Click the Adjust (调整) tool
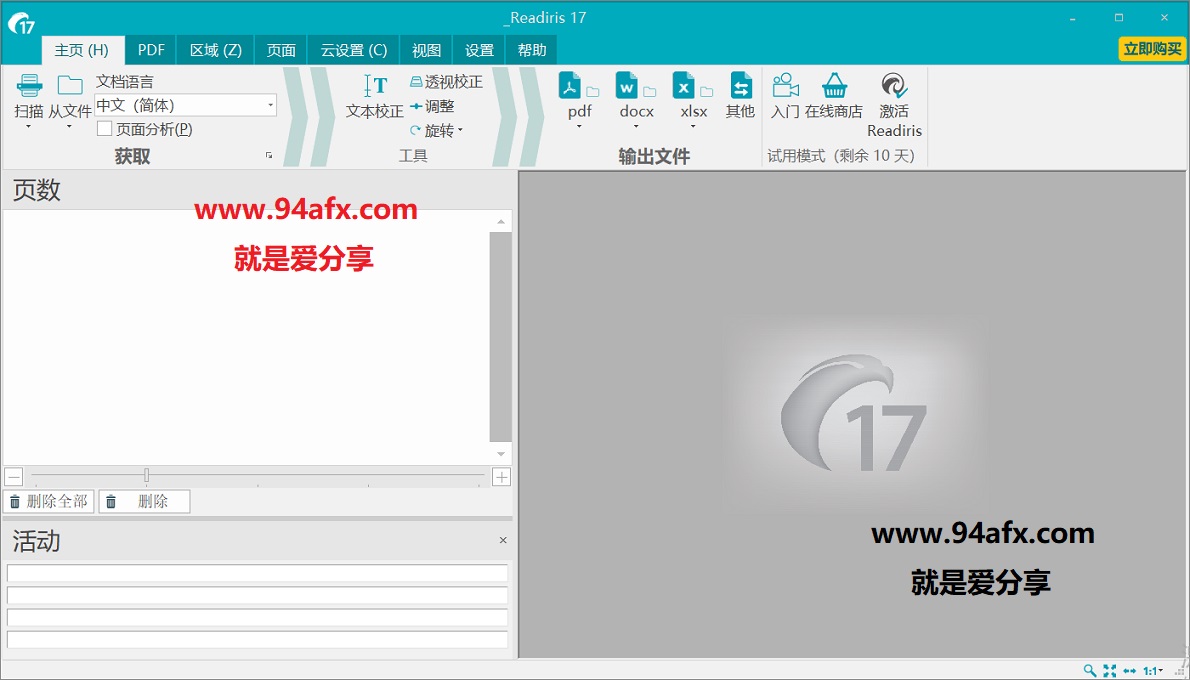The height and width of the screenshot is (680, 1190). click(432, 106)
